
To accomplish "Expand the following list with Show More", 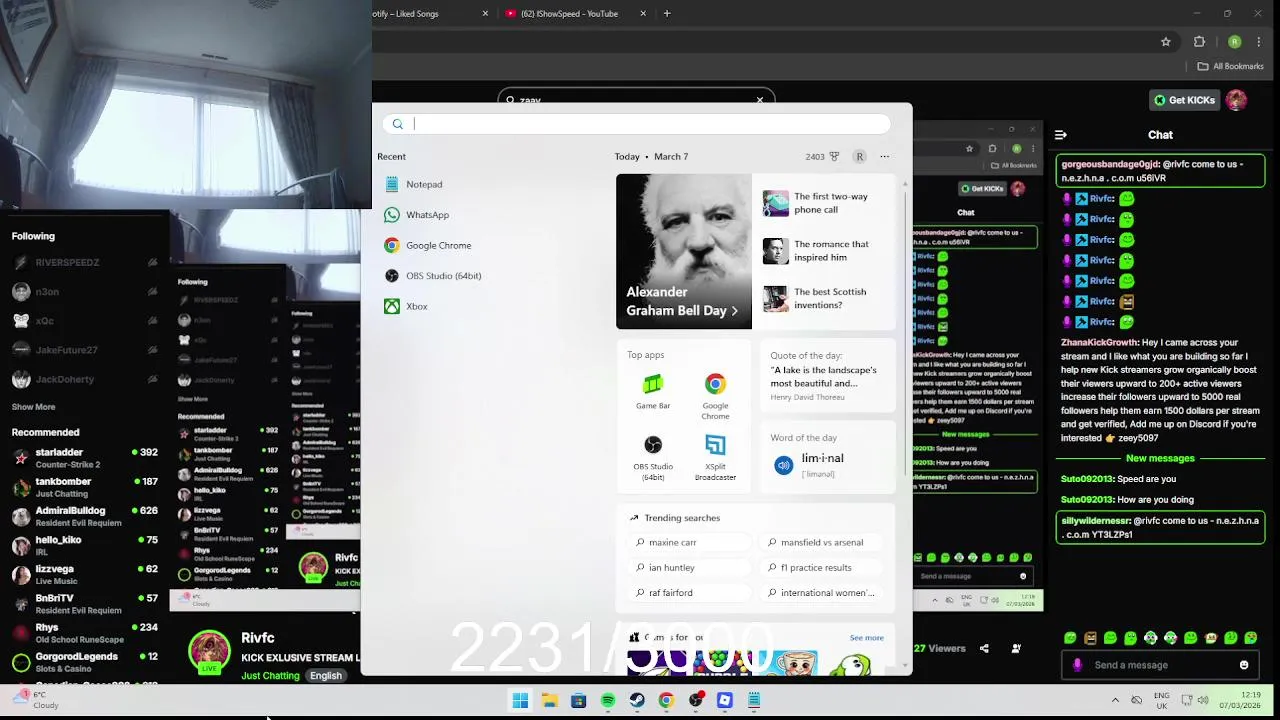I will coord(33,407).
